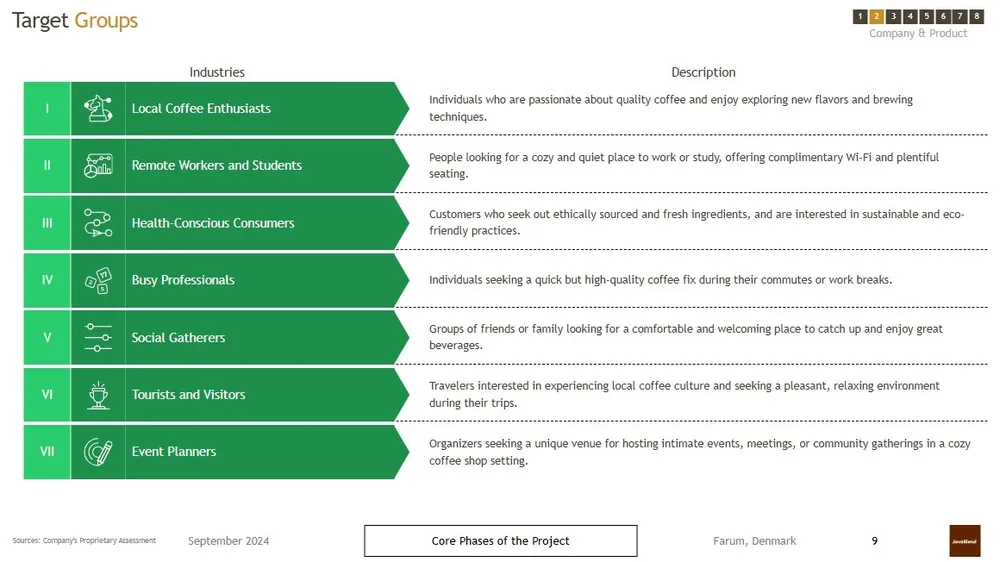Click the trophy icon for Tourists and Visitors
This screenshot has height=562, width=1000.
pyautogui.click(x=98, y=395)
